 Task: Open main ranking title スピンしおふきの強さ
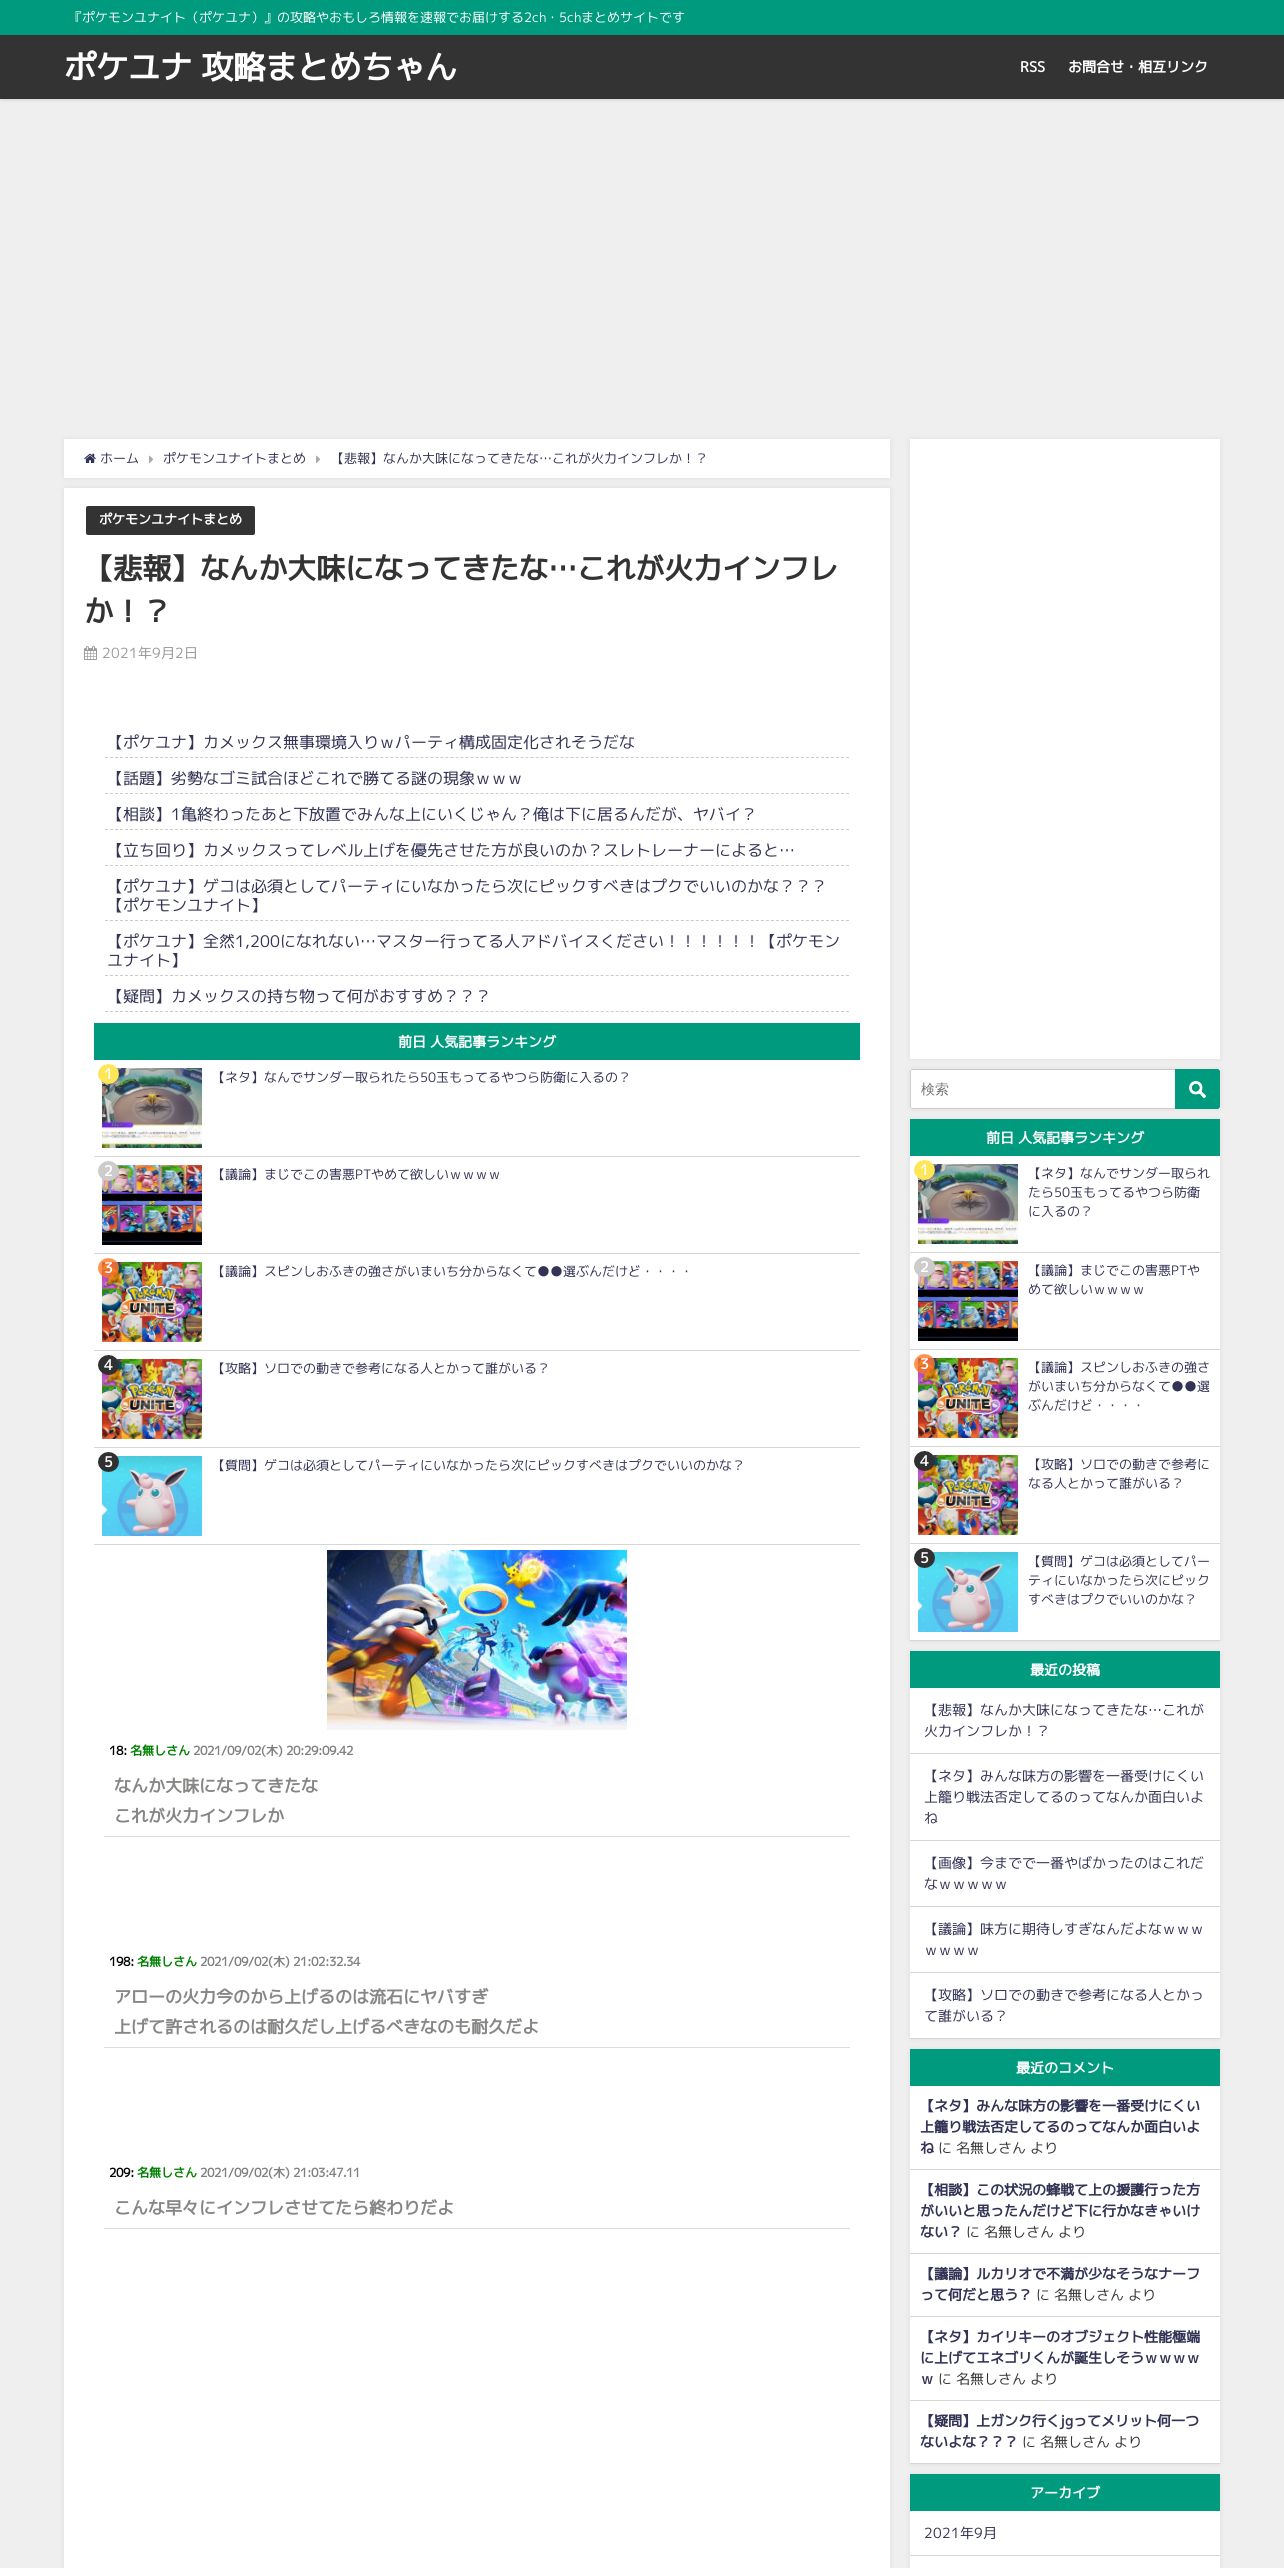pyautogui.click(x=451, y=1271)
